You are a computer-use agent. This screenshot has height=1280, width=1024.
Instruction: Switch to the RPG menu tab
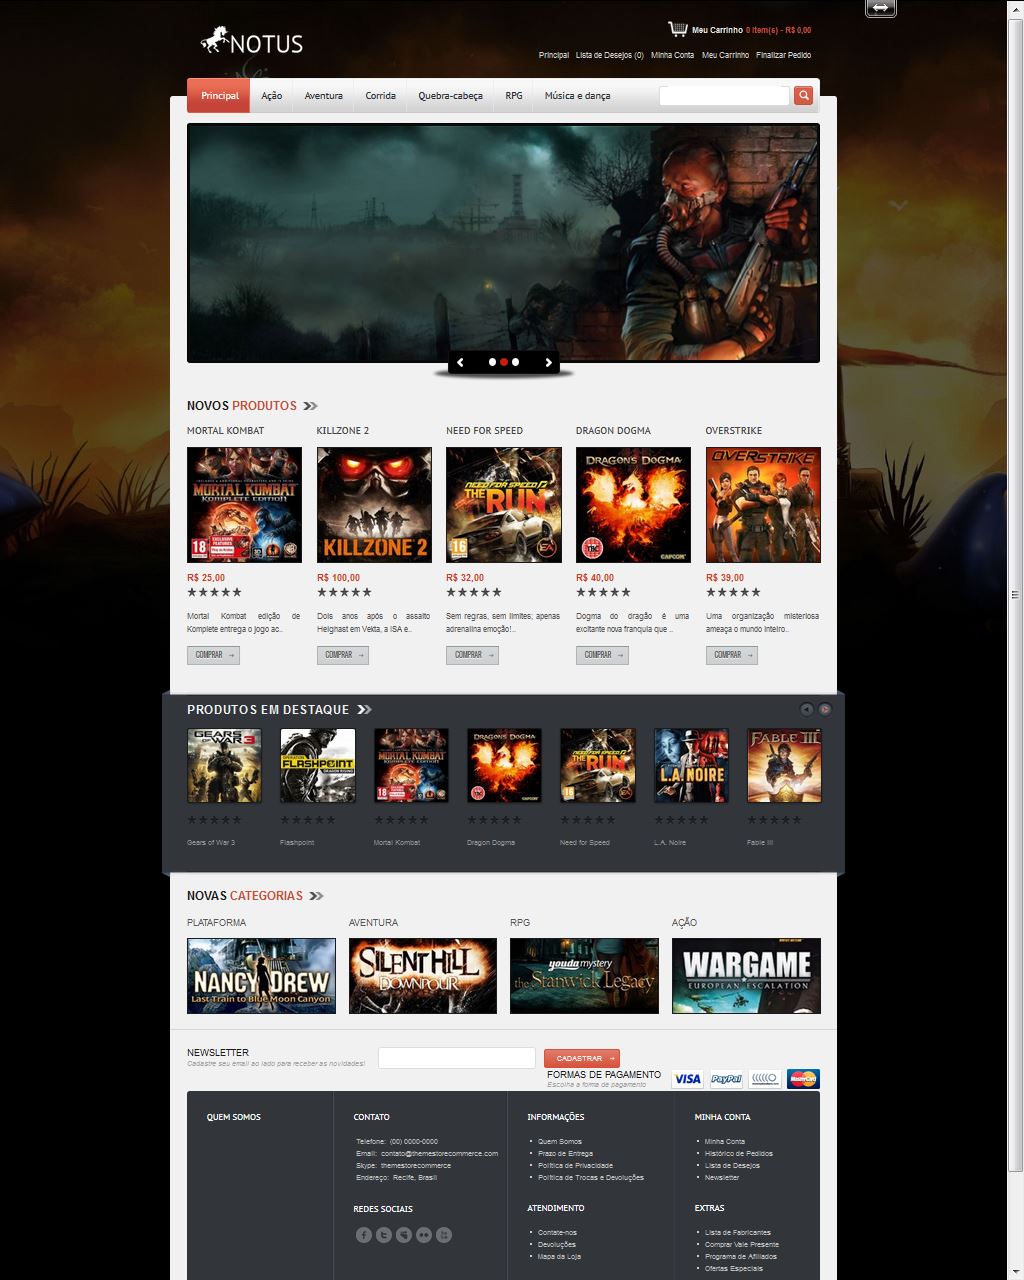pos(513,95)
